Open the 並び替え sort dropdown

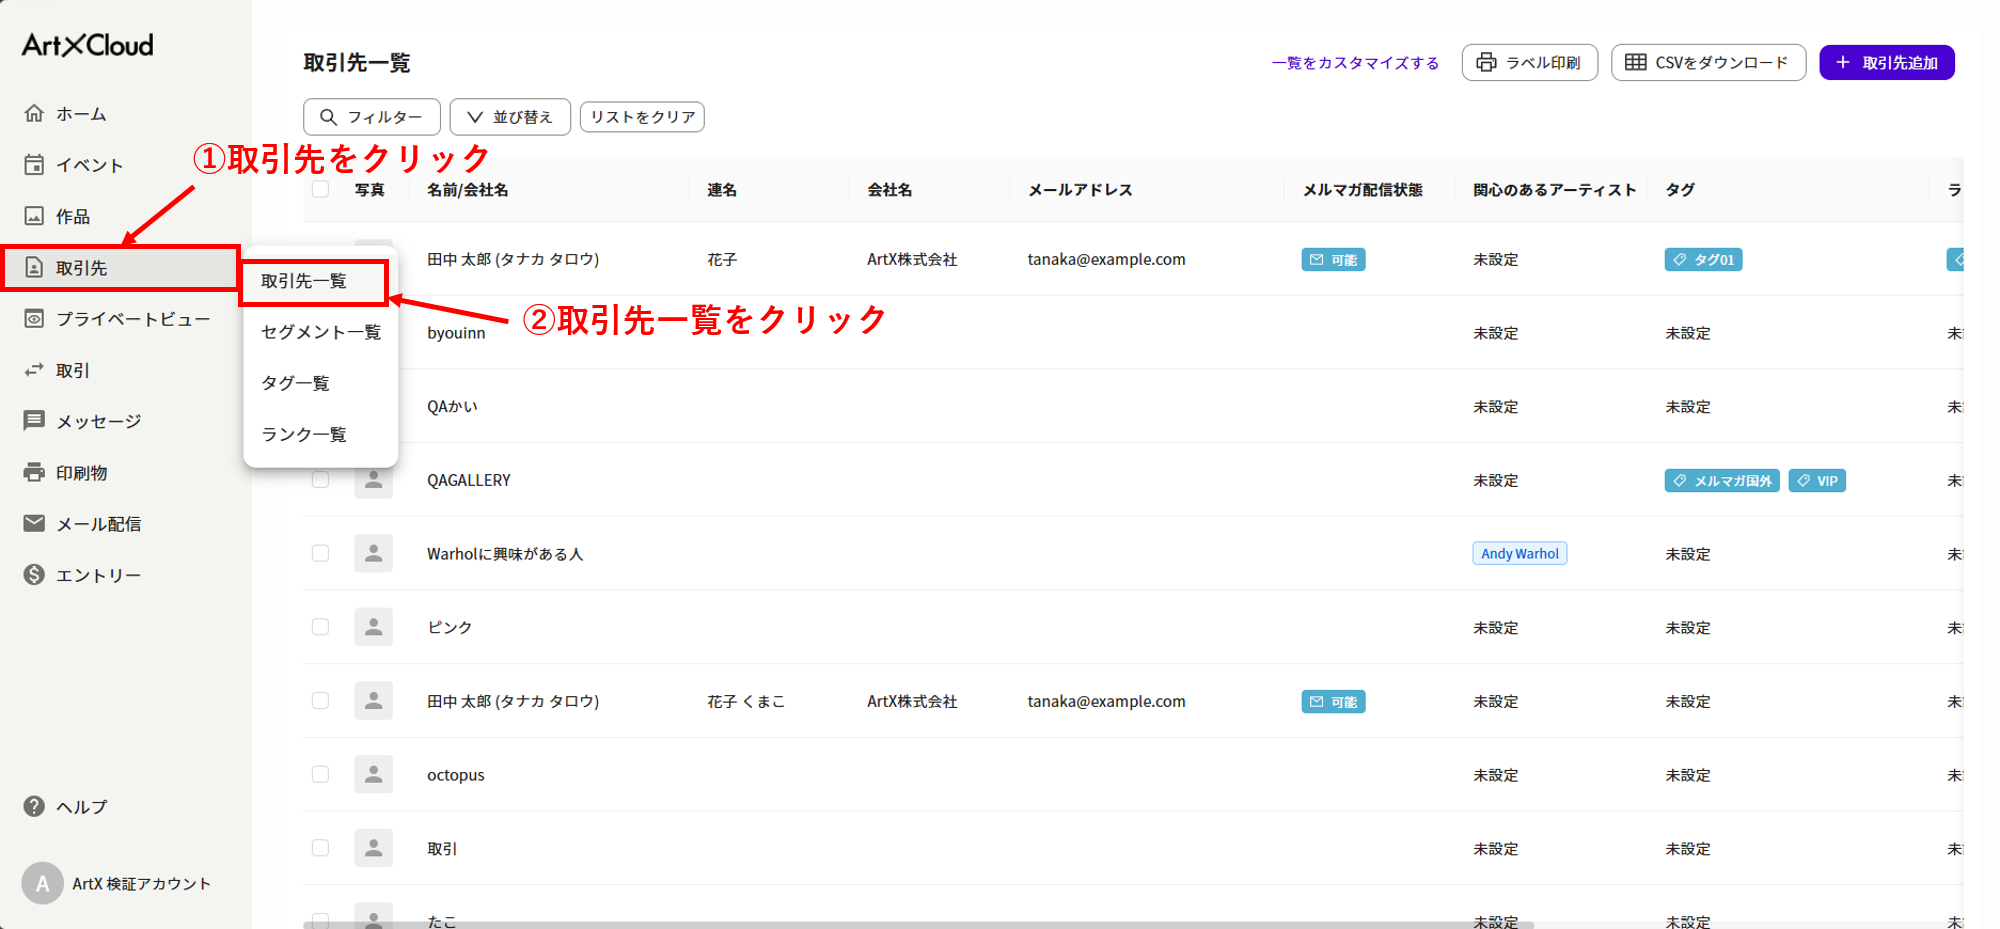click(510, 117)
